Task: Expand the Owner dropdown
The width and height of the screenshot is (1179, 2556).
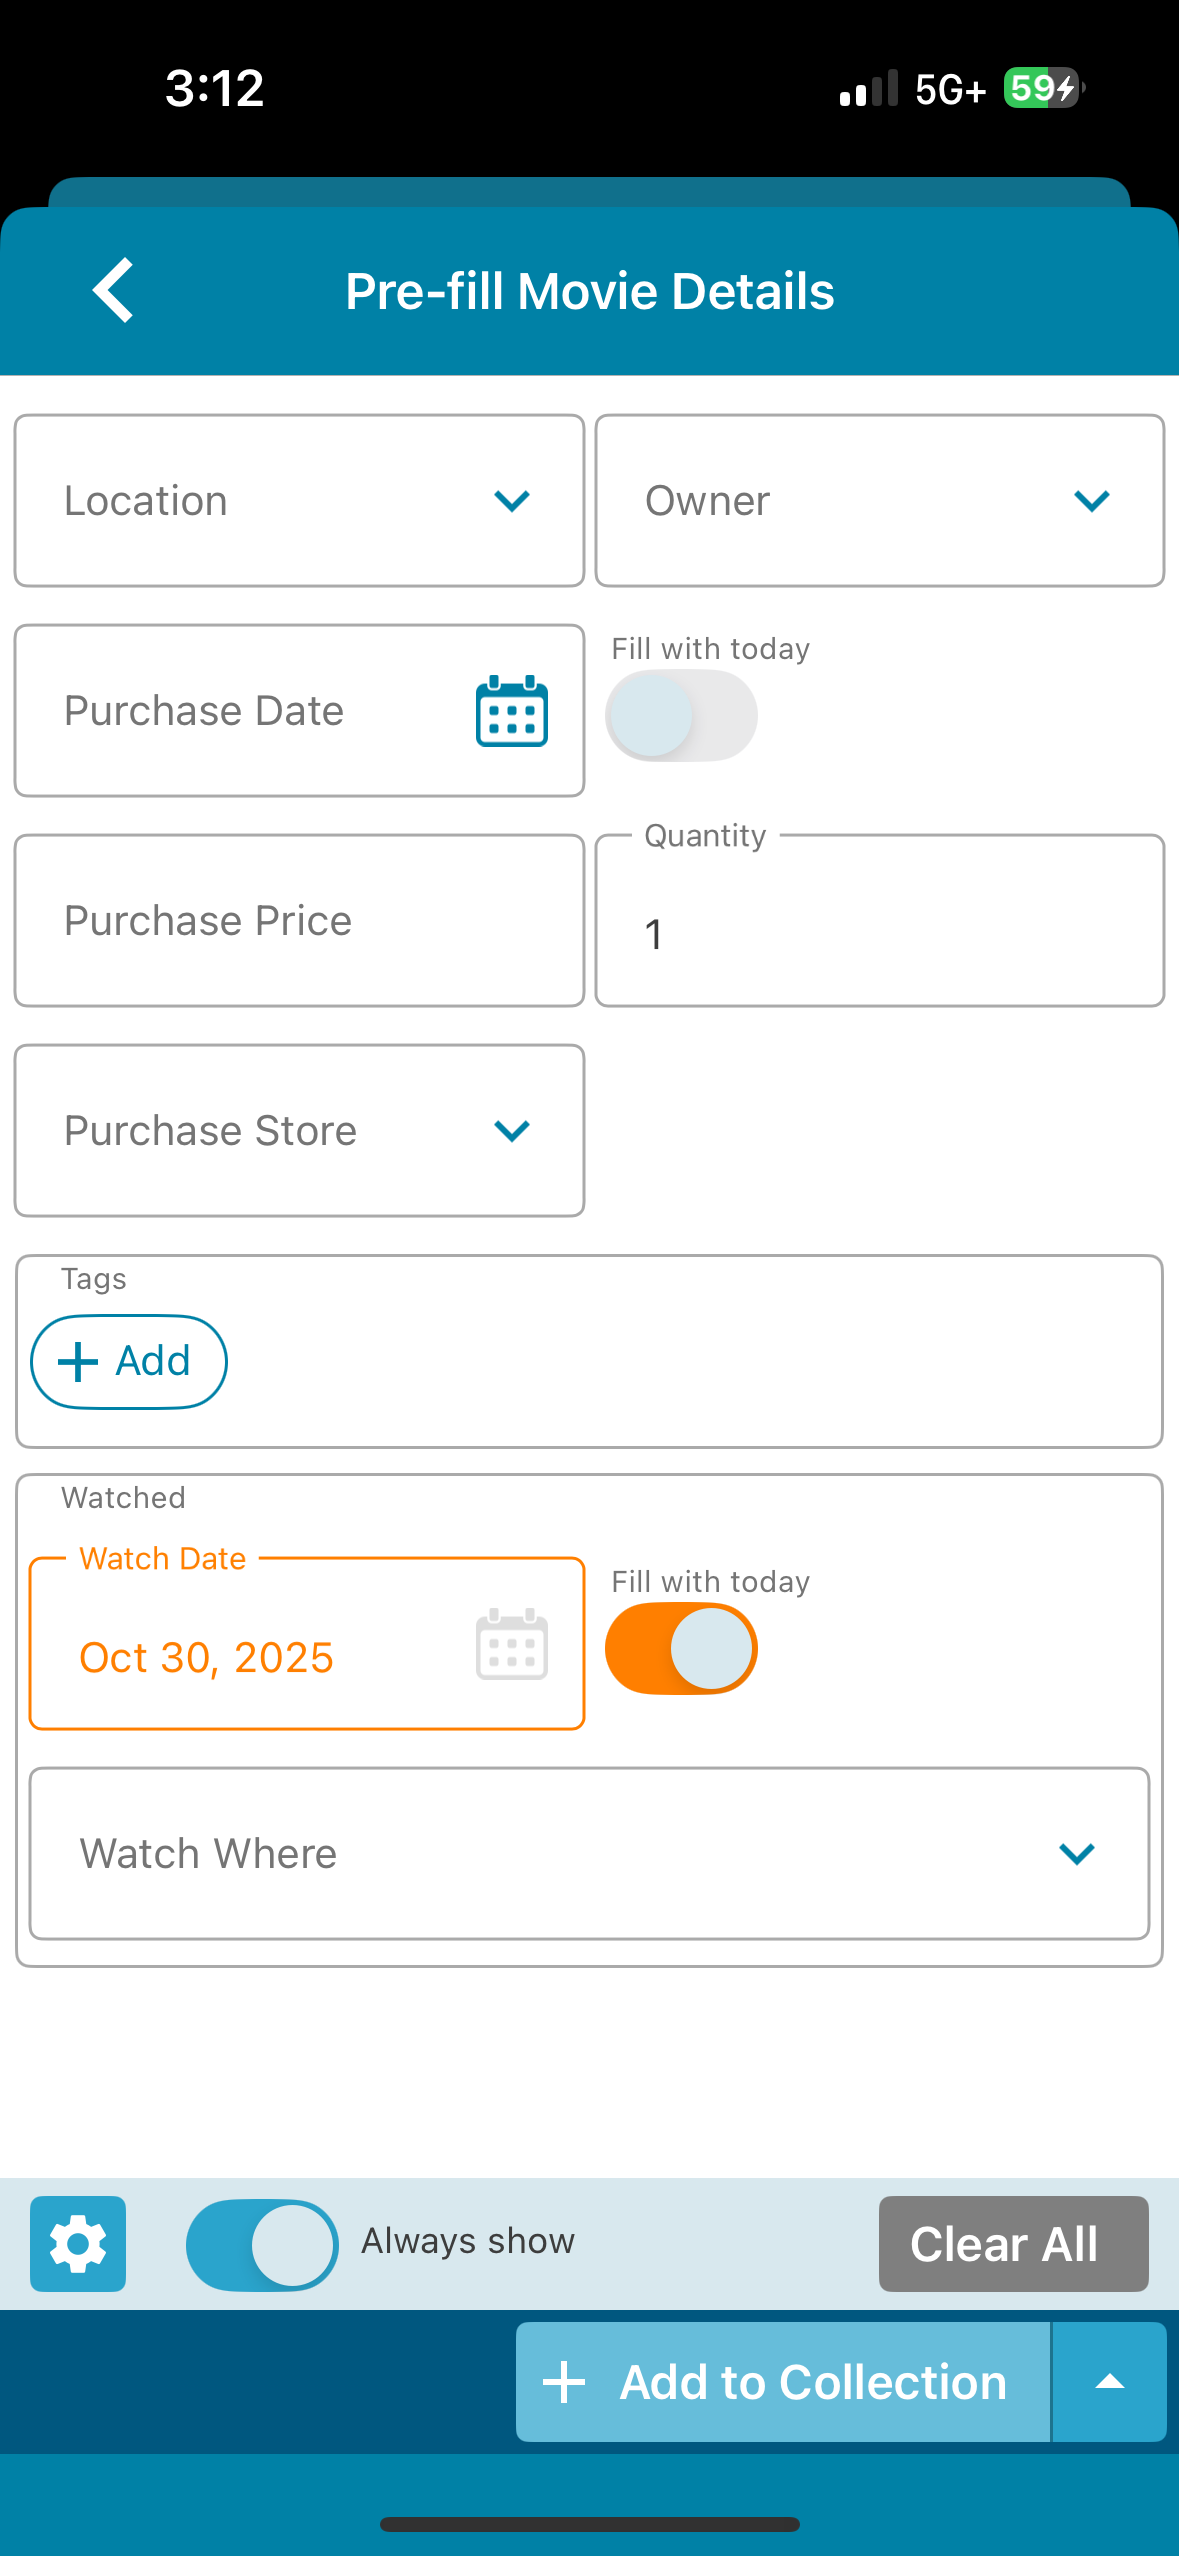Action: (x=879, y=501)
